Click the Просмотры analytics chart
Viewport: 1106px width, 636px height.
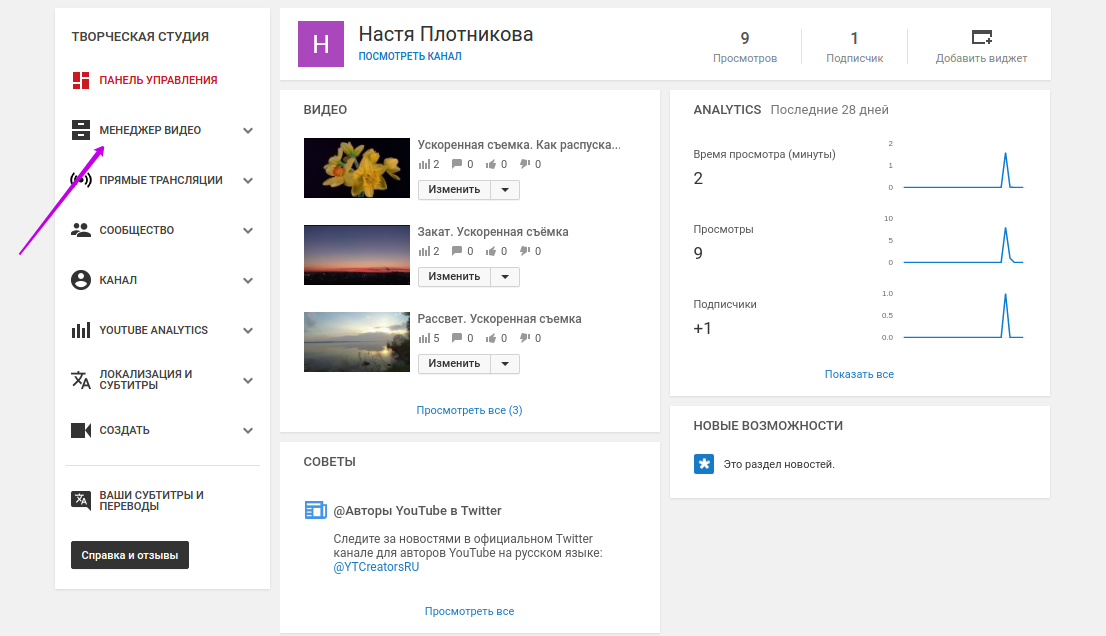tap(963, 244)
